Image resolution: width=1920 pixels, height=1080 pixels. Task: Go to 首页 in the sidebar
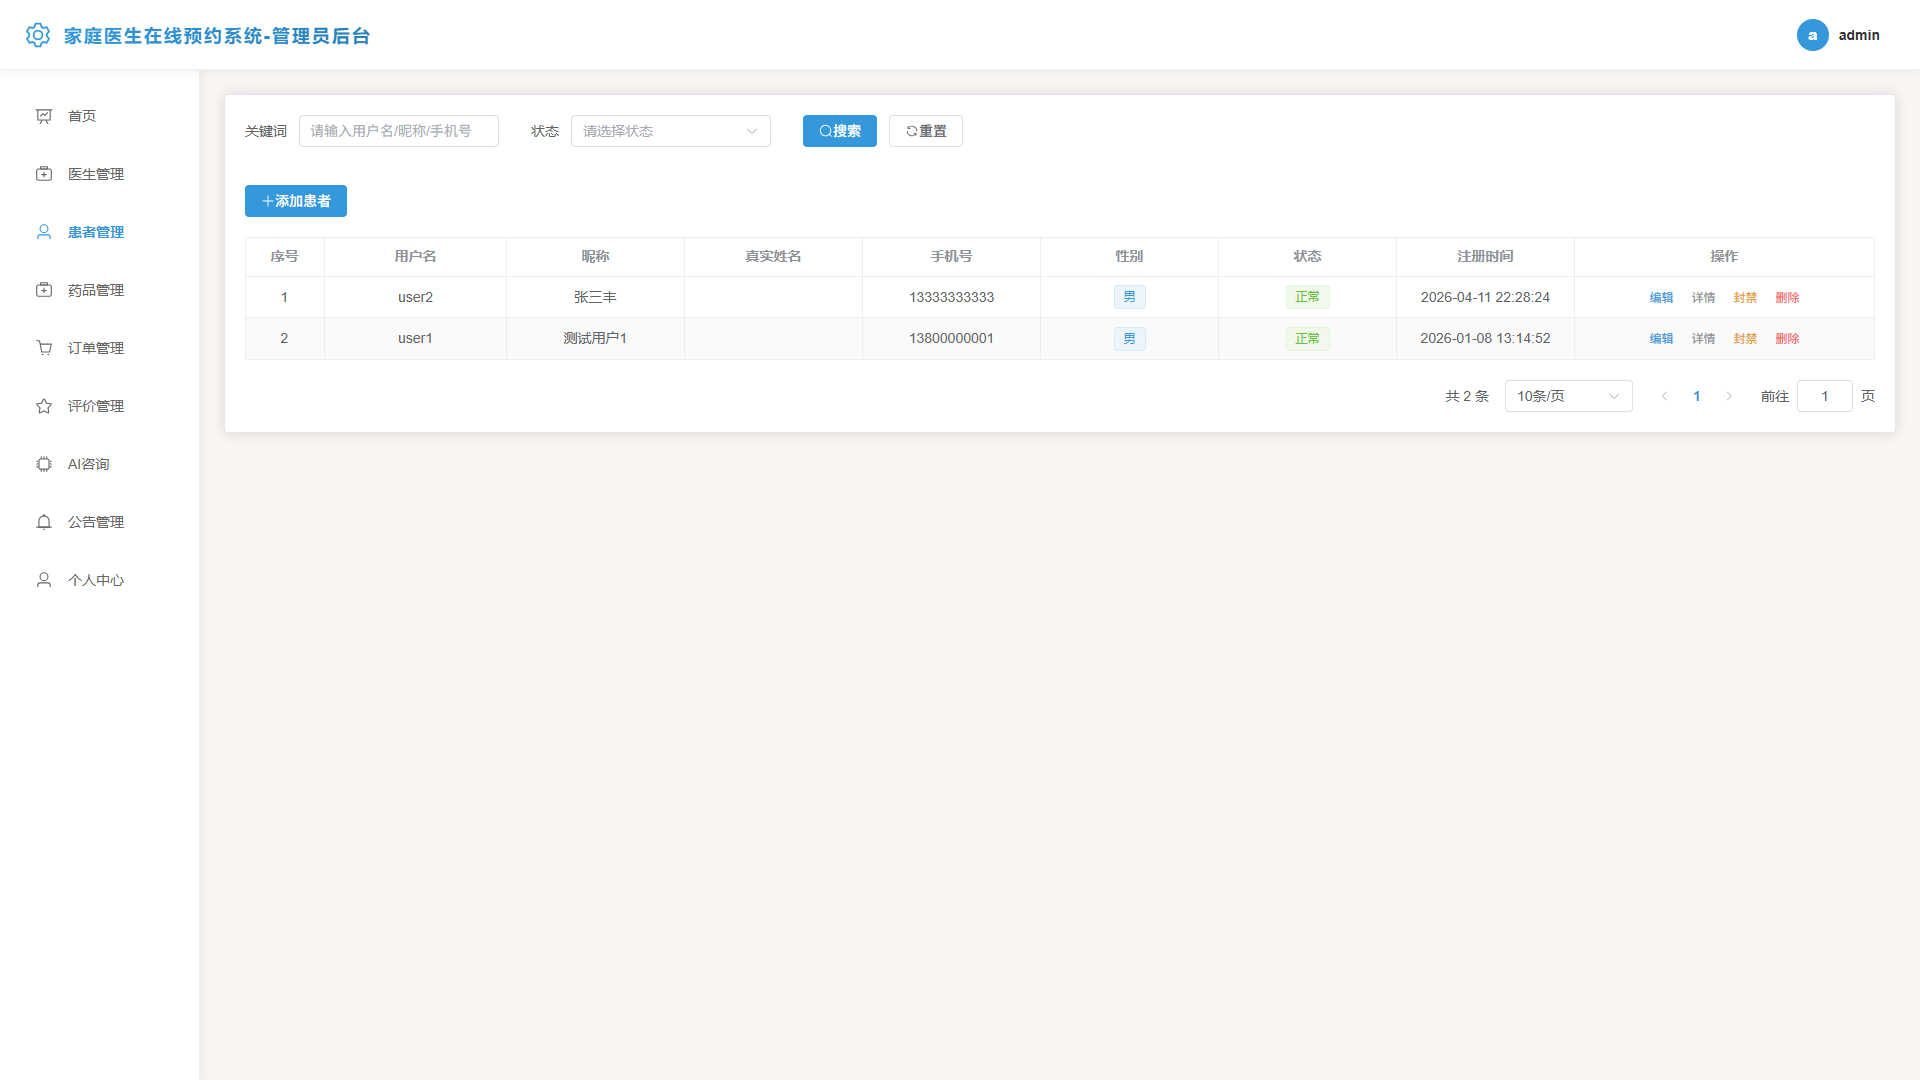[x=100, y=116]
